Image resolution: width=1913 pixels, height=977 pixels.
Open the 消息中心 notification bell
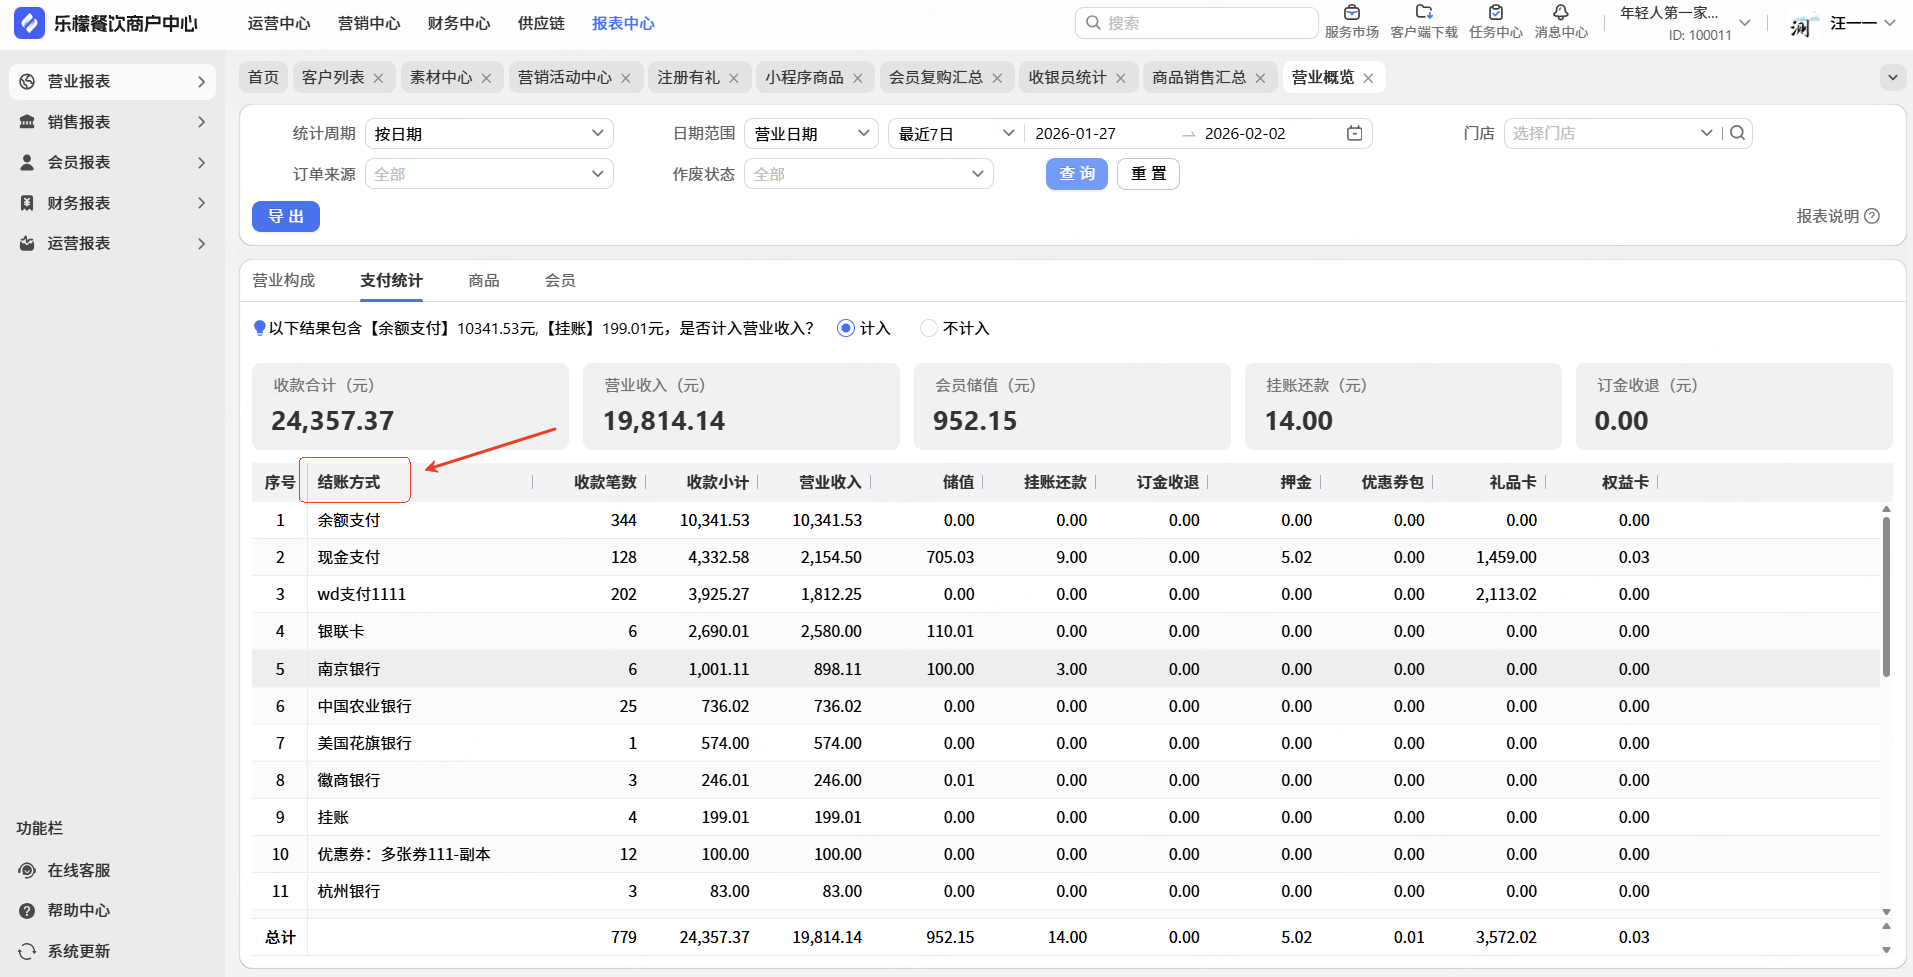click(1560, 14)
